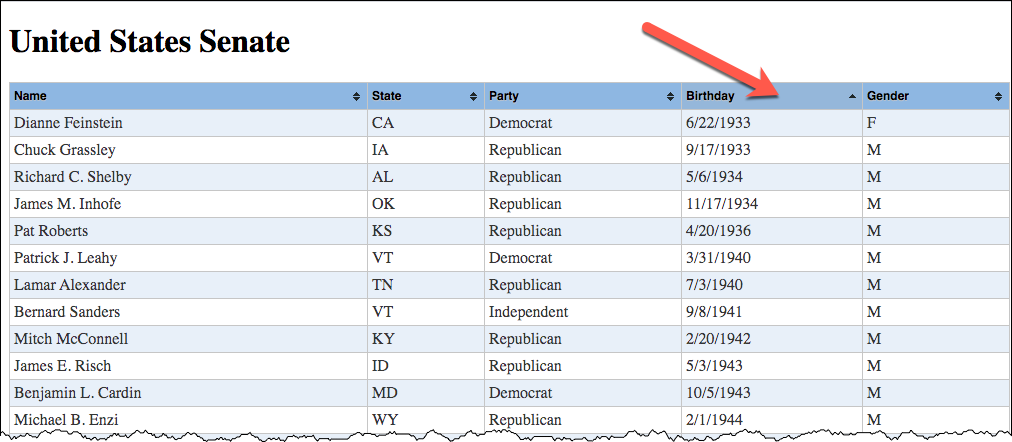Click the Birthday ascending sort arrow
This screenshot has height=442, width=1012.
coord(852,96)
